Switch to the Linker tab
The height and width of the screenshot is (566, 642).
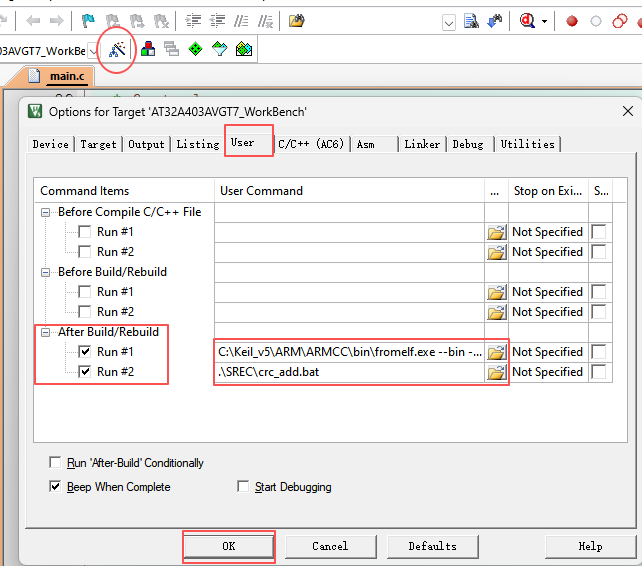422,144
